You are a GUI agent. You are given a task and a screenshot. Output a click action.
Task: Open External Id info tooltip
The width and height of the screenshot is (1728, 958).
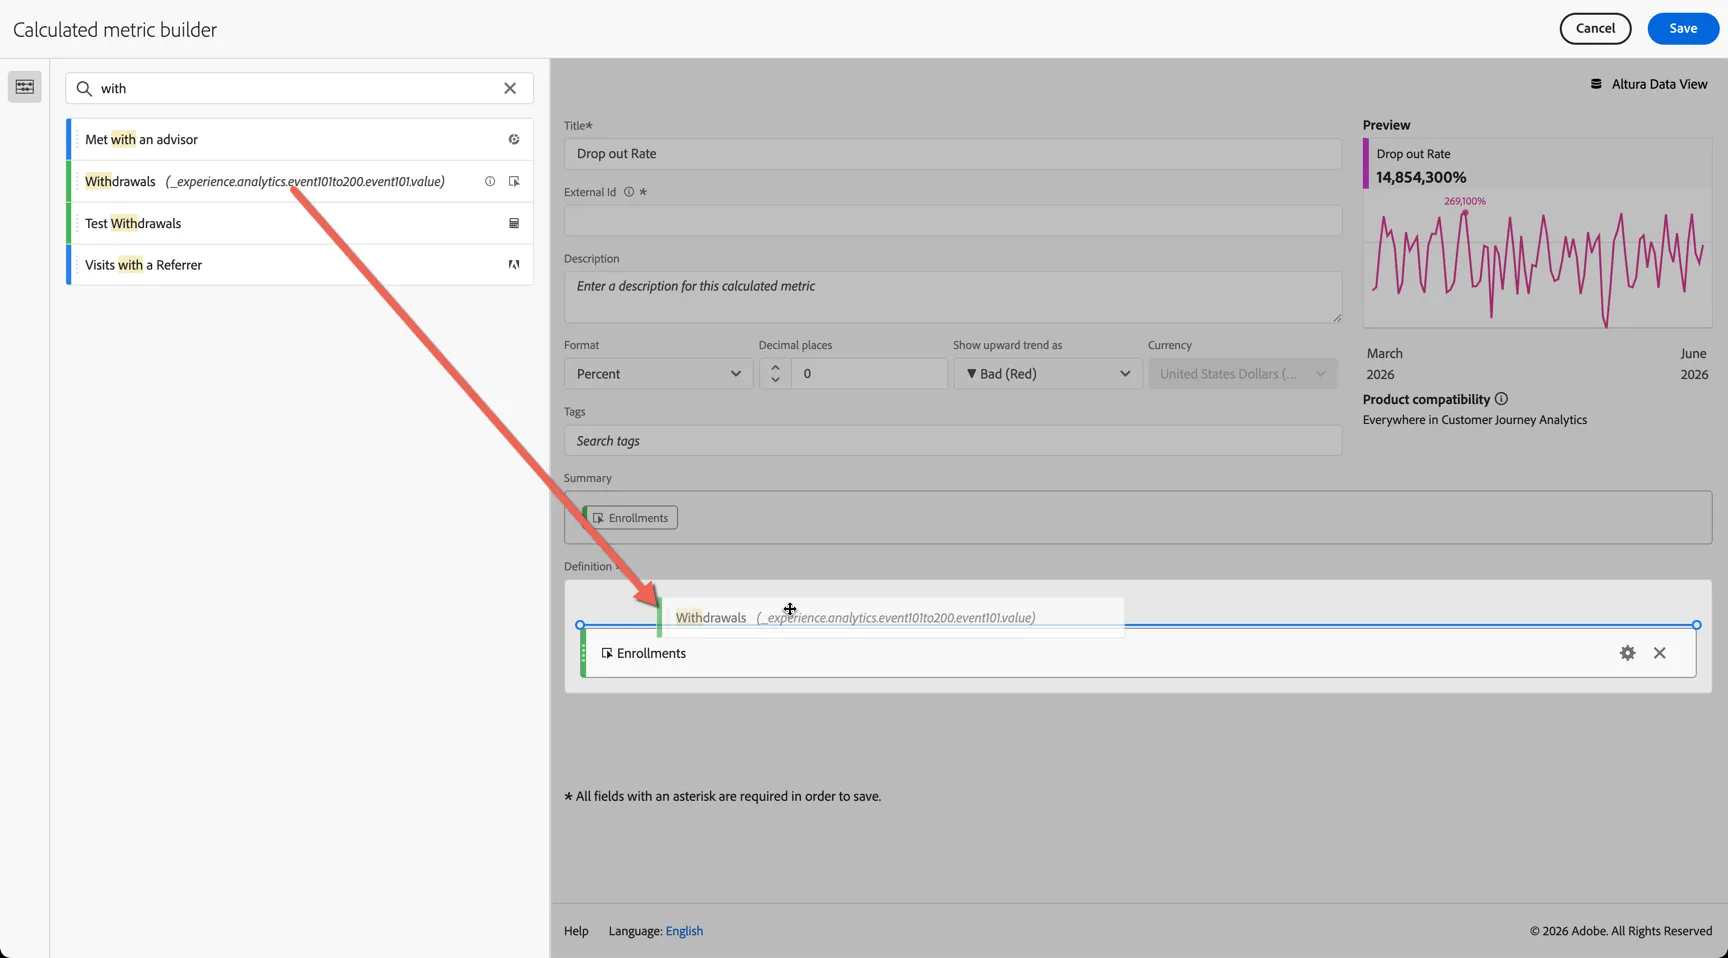point(629,192)
